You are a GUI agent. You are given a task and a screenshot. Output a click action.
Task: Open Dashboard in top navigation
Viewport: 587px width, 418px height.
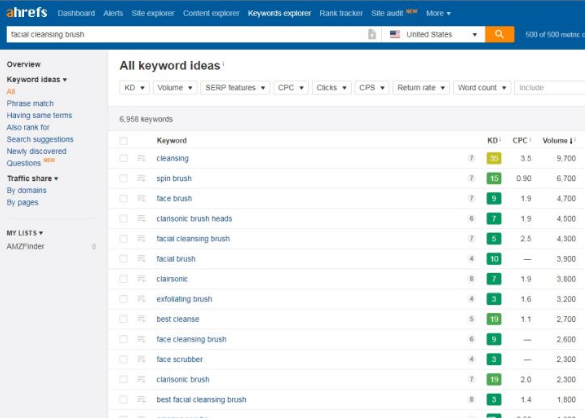(x=76, y=13)
